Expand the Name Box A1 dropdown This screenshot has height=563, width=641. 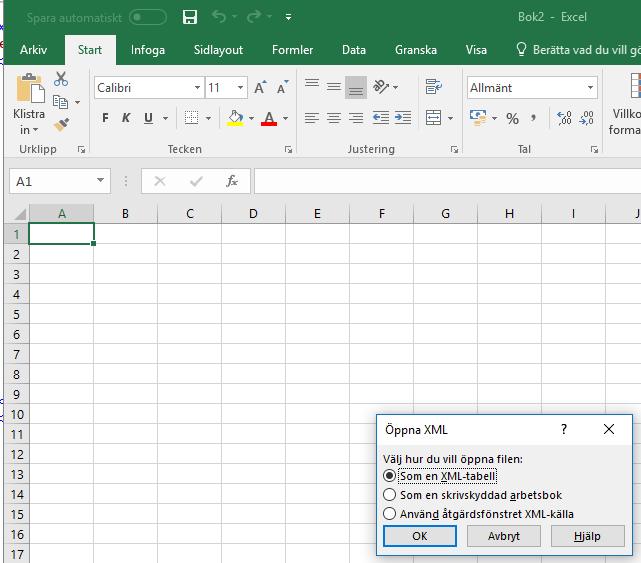coord(100,180)
